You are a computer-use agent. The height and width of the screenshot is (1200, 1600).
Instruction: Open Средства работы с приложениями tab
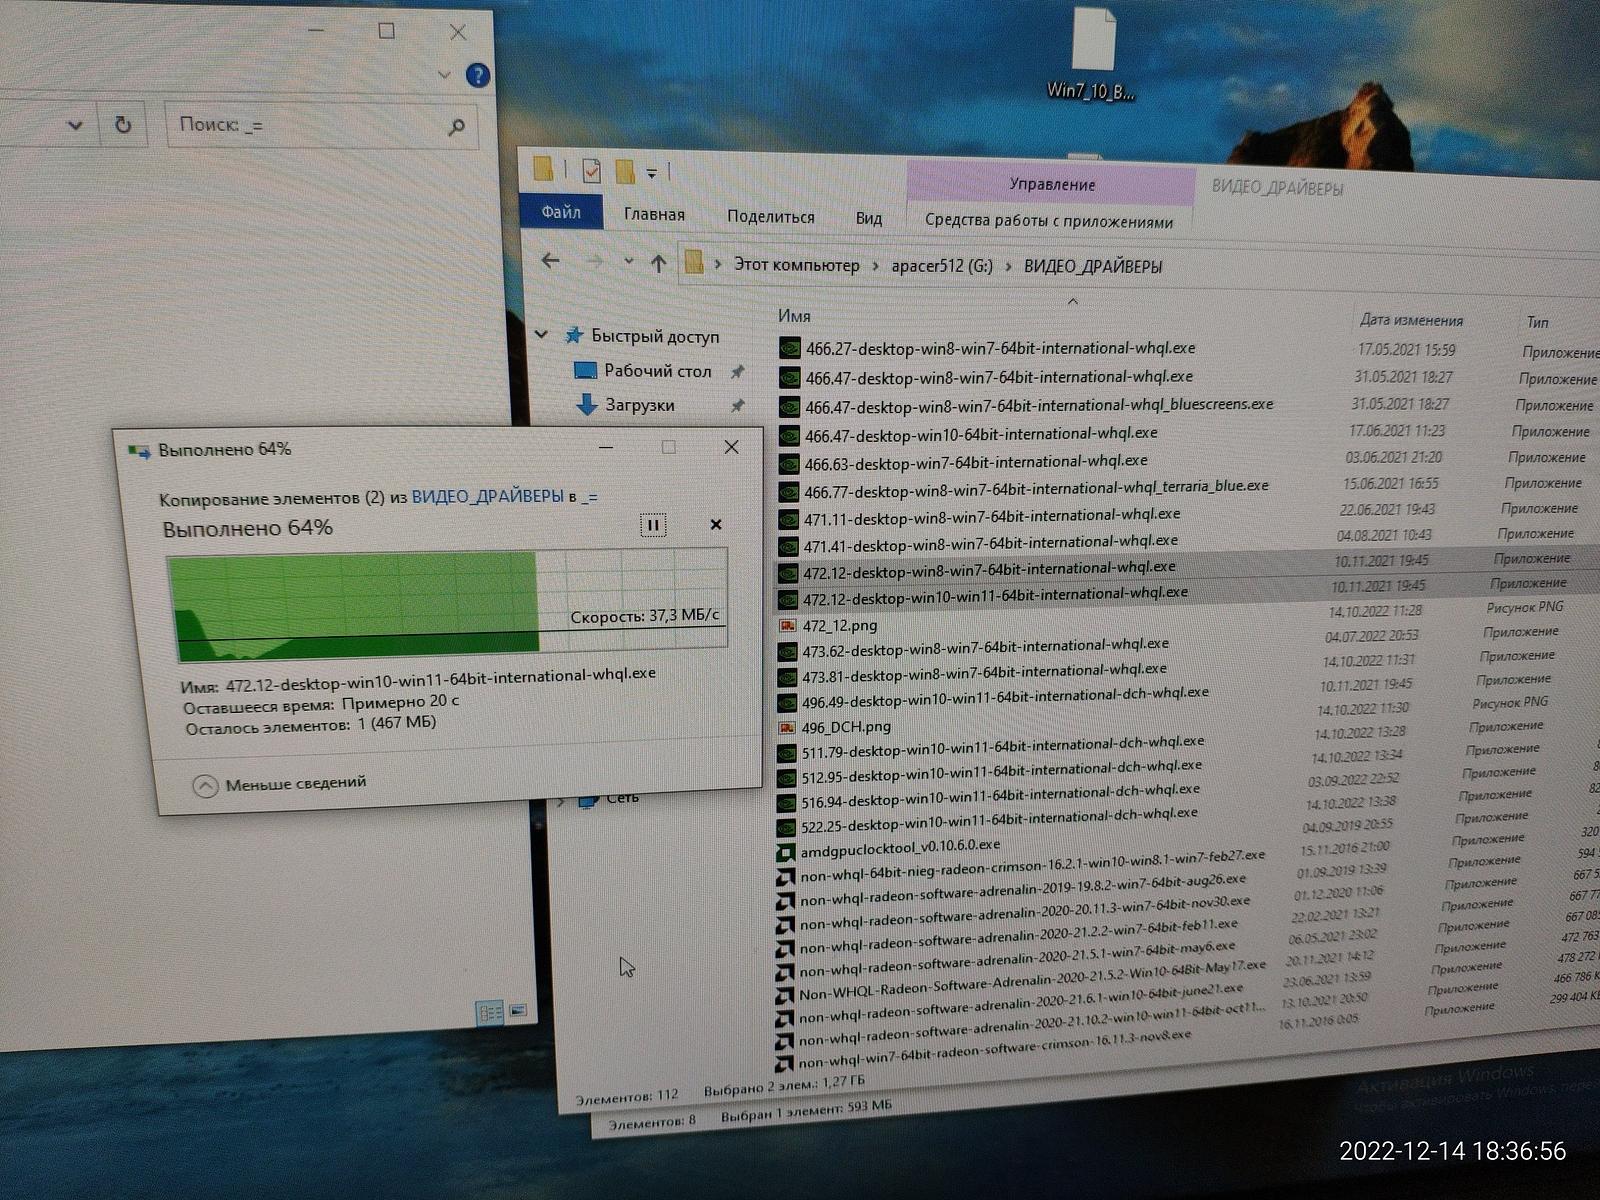(x=1048, y=221)
